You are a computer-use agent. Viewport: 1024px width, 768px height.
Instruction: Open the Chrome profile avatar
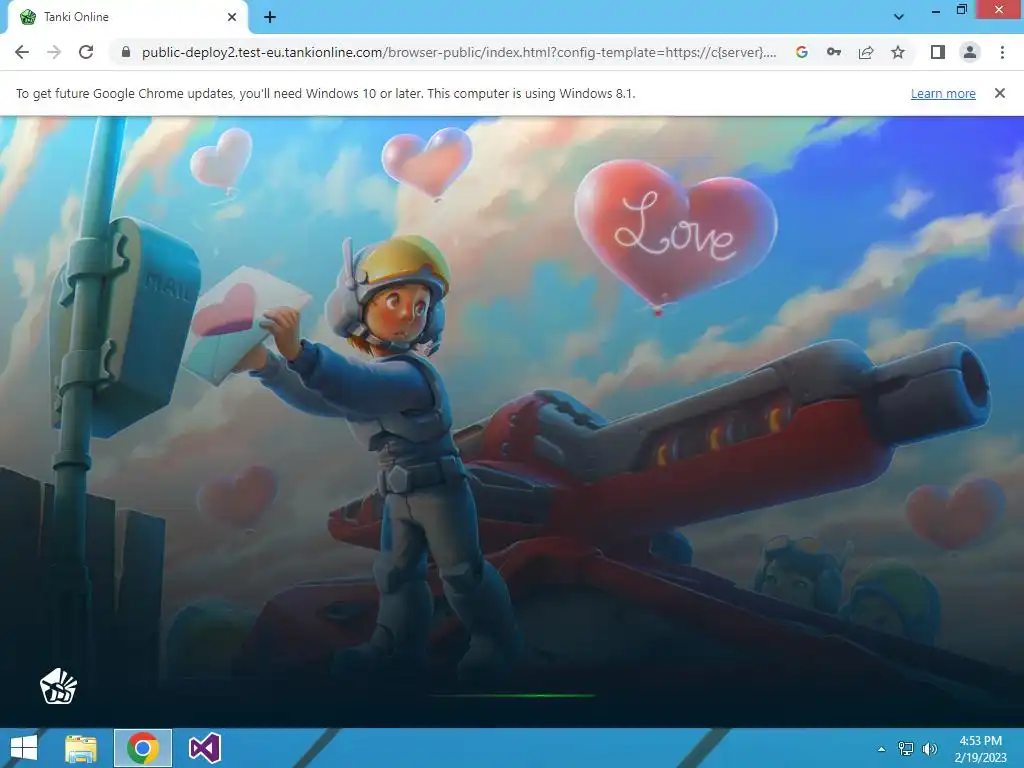click(970, 52)
